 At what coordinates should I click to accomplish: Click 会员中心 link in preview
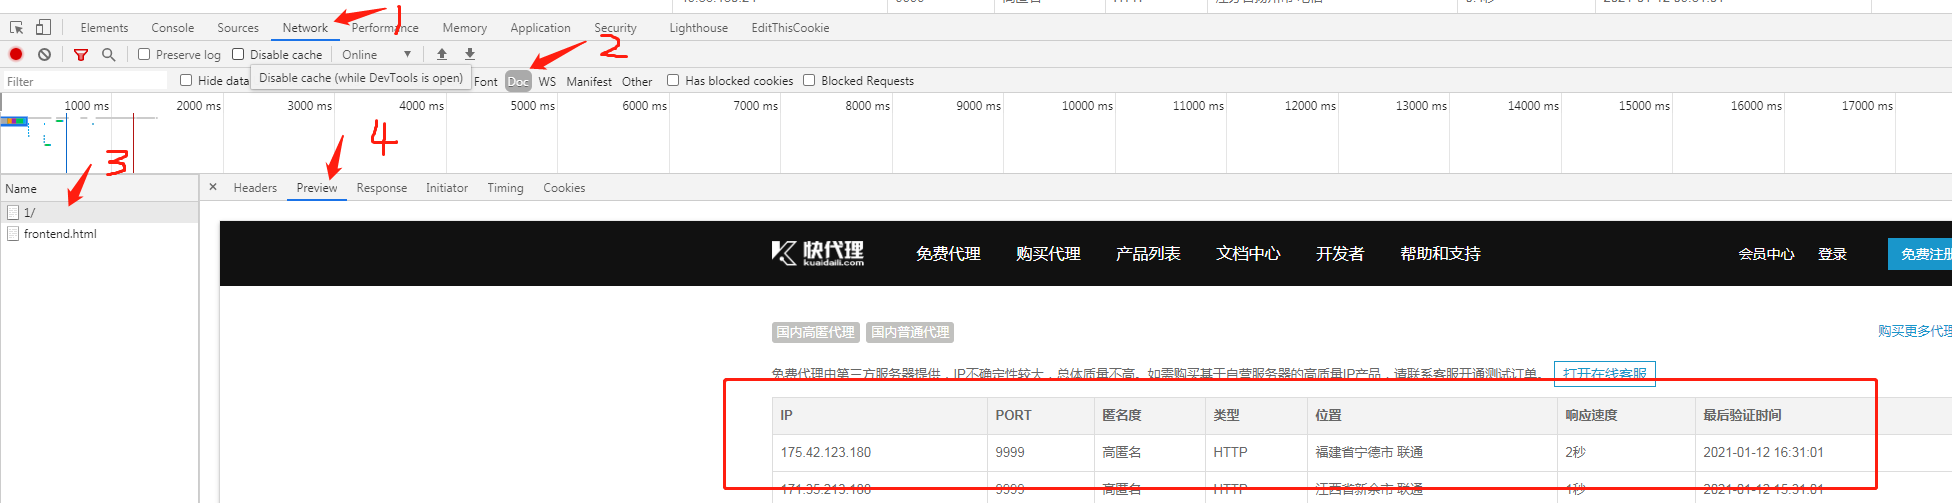click(1766, 254)
